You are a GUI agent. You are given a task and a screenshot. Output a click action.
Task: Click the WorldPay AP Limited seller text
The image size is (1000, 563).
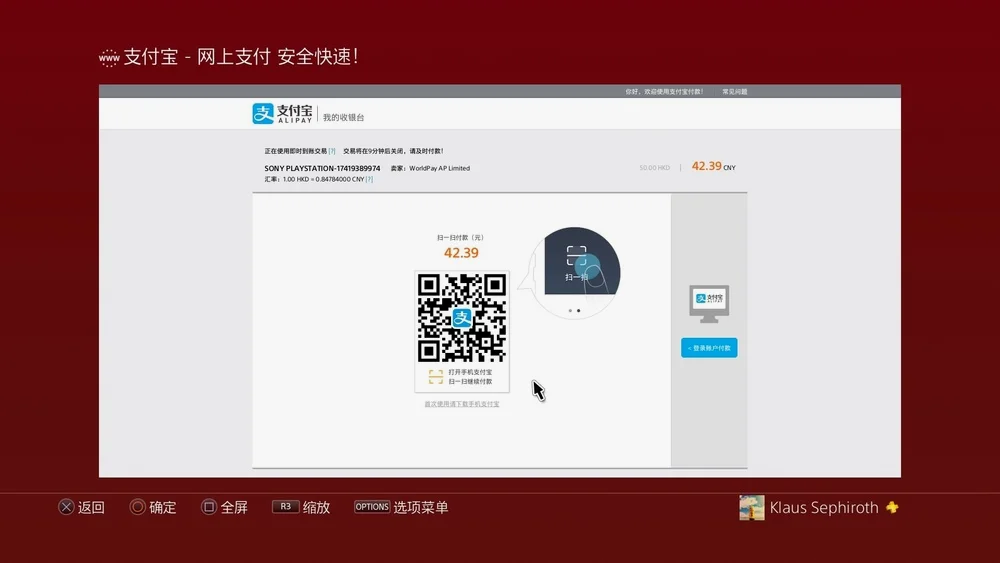(x=439, y=168)
